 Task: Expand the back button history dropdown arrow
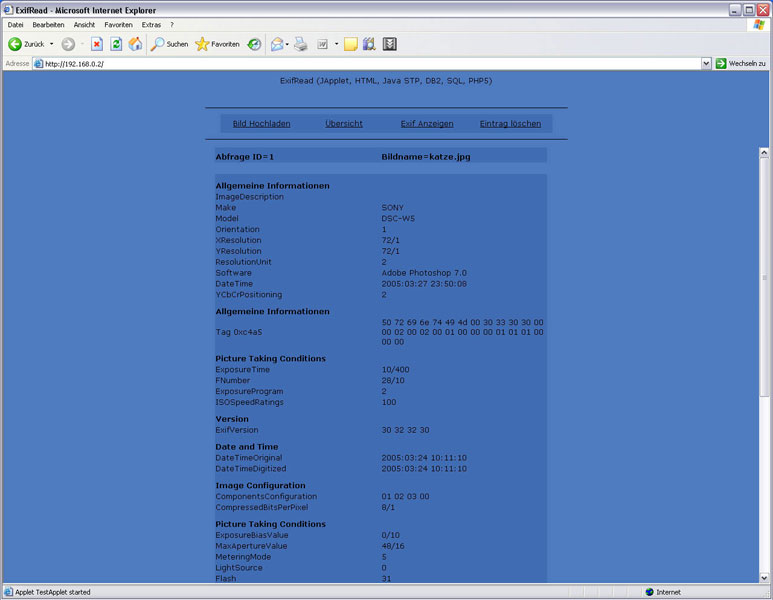coord(51,44)
